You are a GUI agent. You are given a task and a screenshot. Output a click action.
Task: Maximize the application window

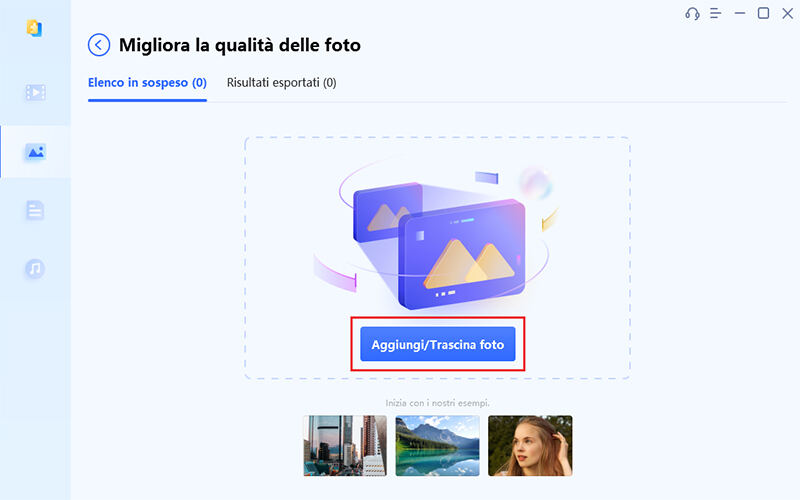click(x=763, y=13)
